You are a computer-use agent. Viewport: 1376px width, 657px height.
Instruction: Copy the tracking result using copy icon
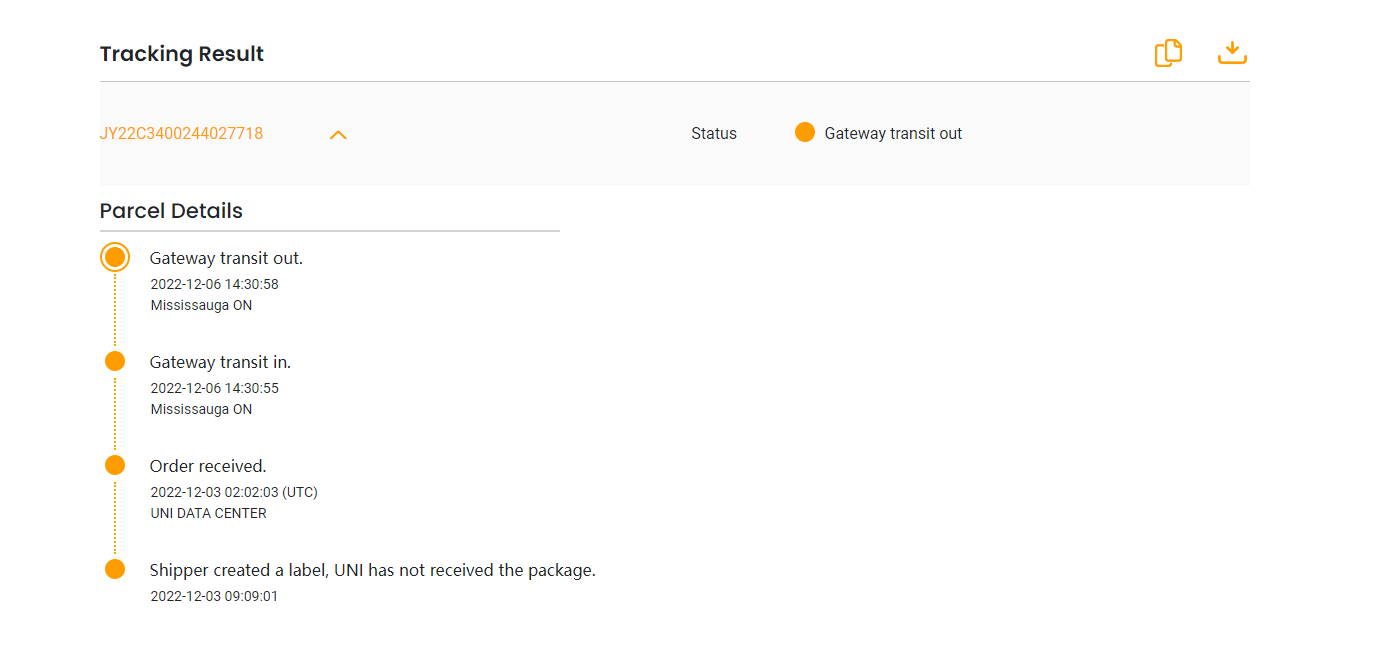[1168, 53]
